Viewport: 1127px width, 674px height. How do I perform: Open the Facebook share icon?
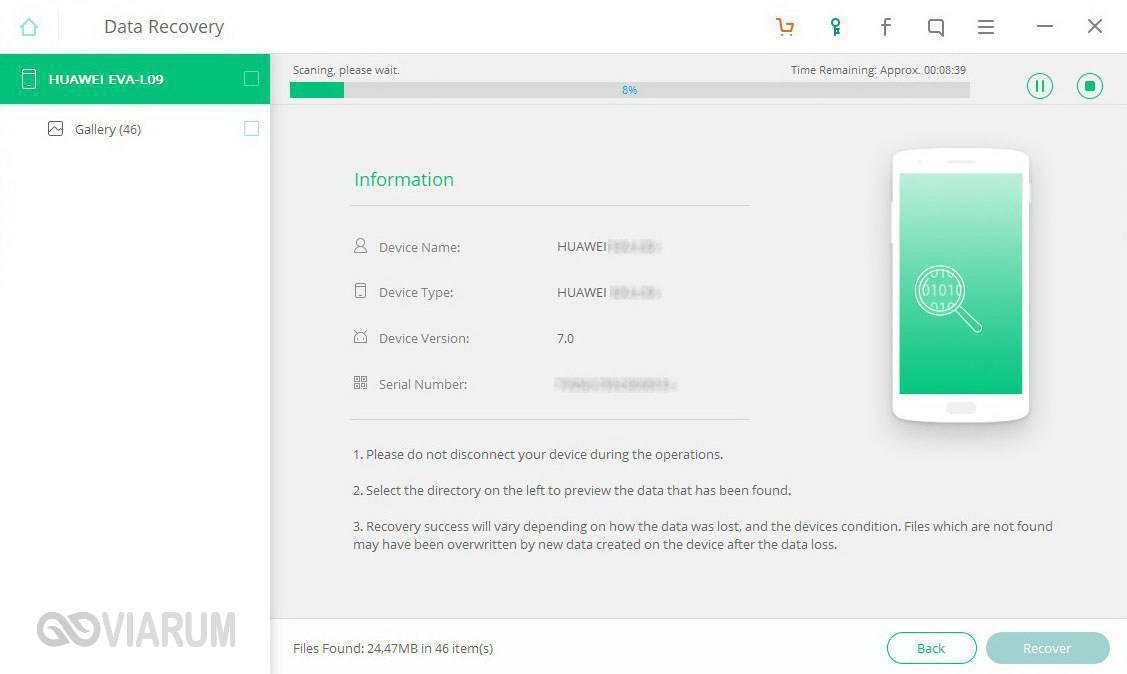click(x=885, y=27)
